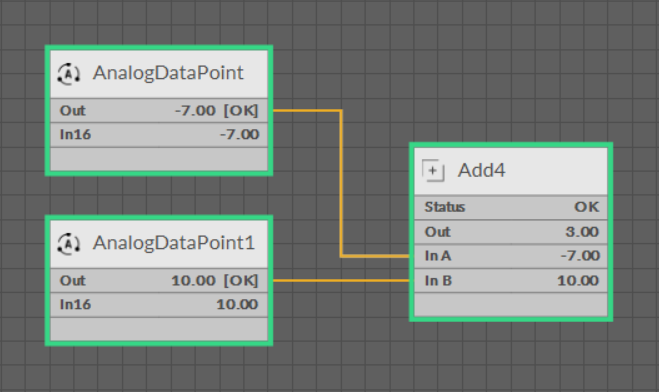Image resolution: width=659 pixels, height=392 pixels.
Task: Select the AnalogDataPoint1 block title
Action: (174, 243)
